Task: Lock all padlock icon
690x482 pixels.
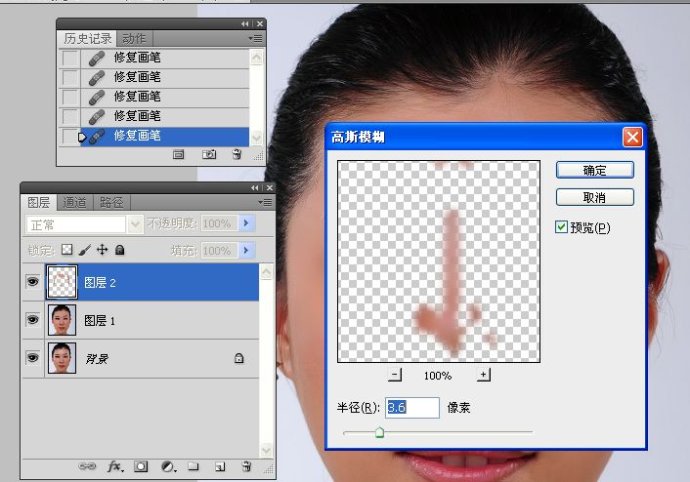Action: (119, 250)
